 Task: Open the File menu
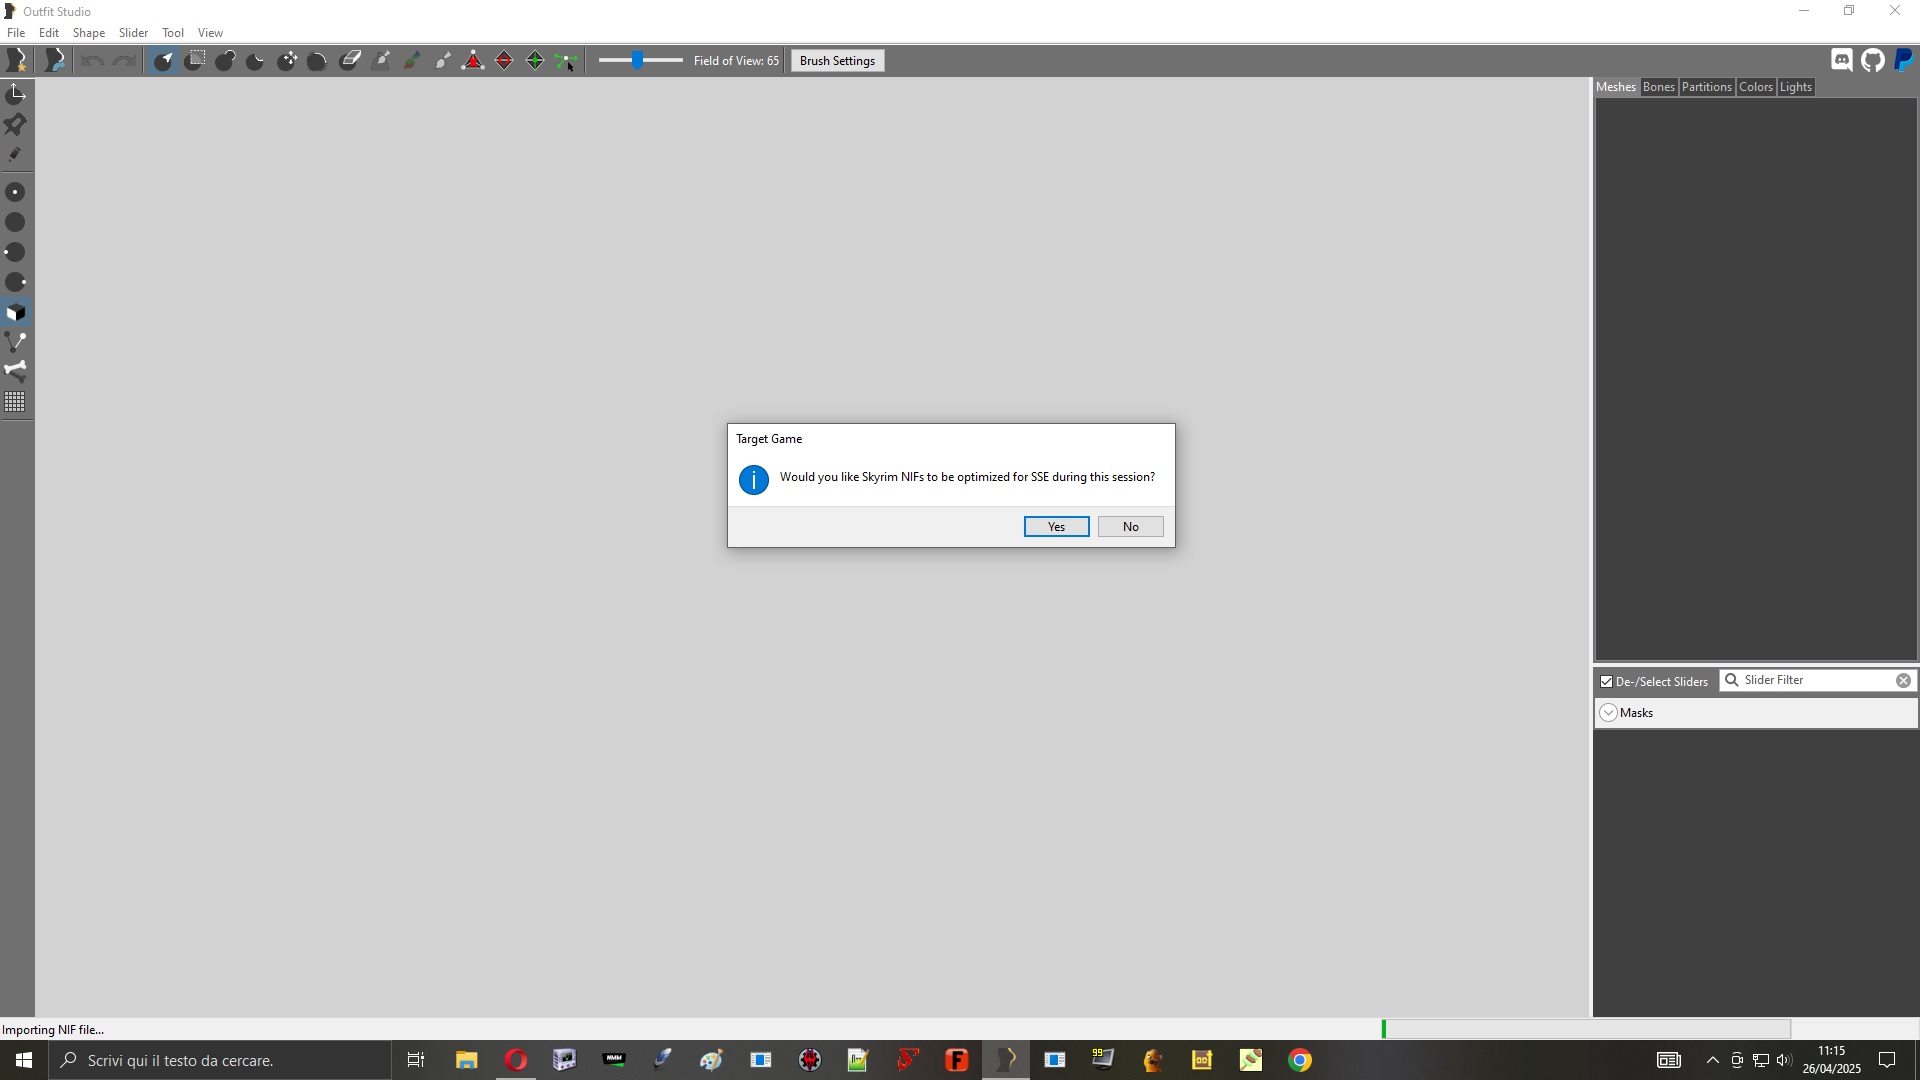click(x=16, y=33)
